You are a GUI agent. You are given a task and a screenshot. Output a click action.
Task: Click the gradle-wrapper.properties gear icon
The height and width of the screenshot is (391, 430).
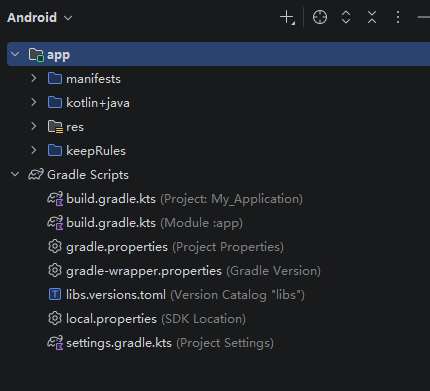coord(55,270)
